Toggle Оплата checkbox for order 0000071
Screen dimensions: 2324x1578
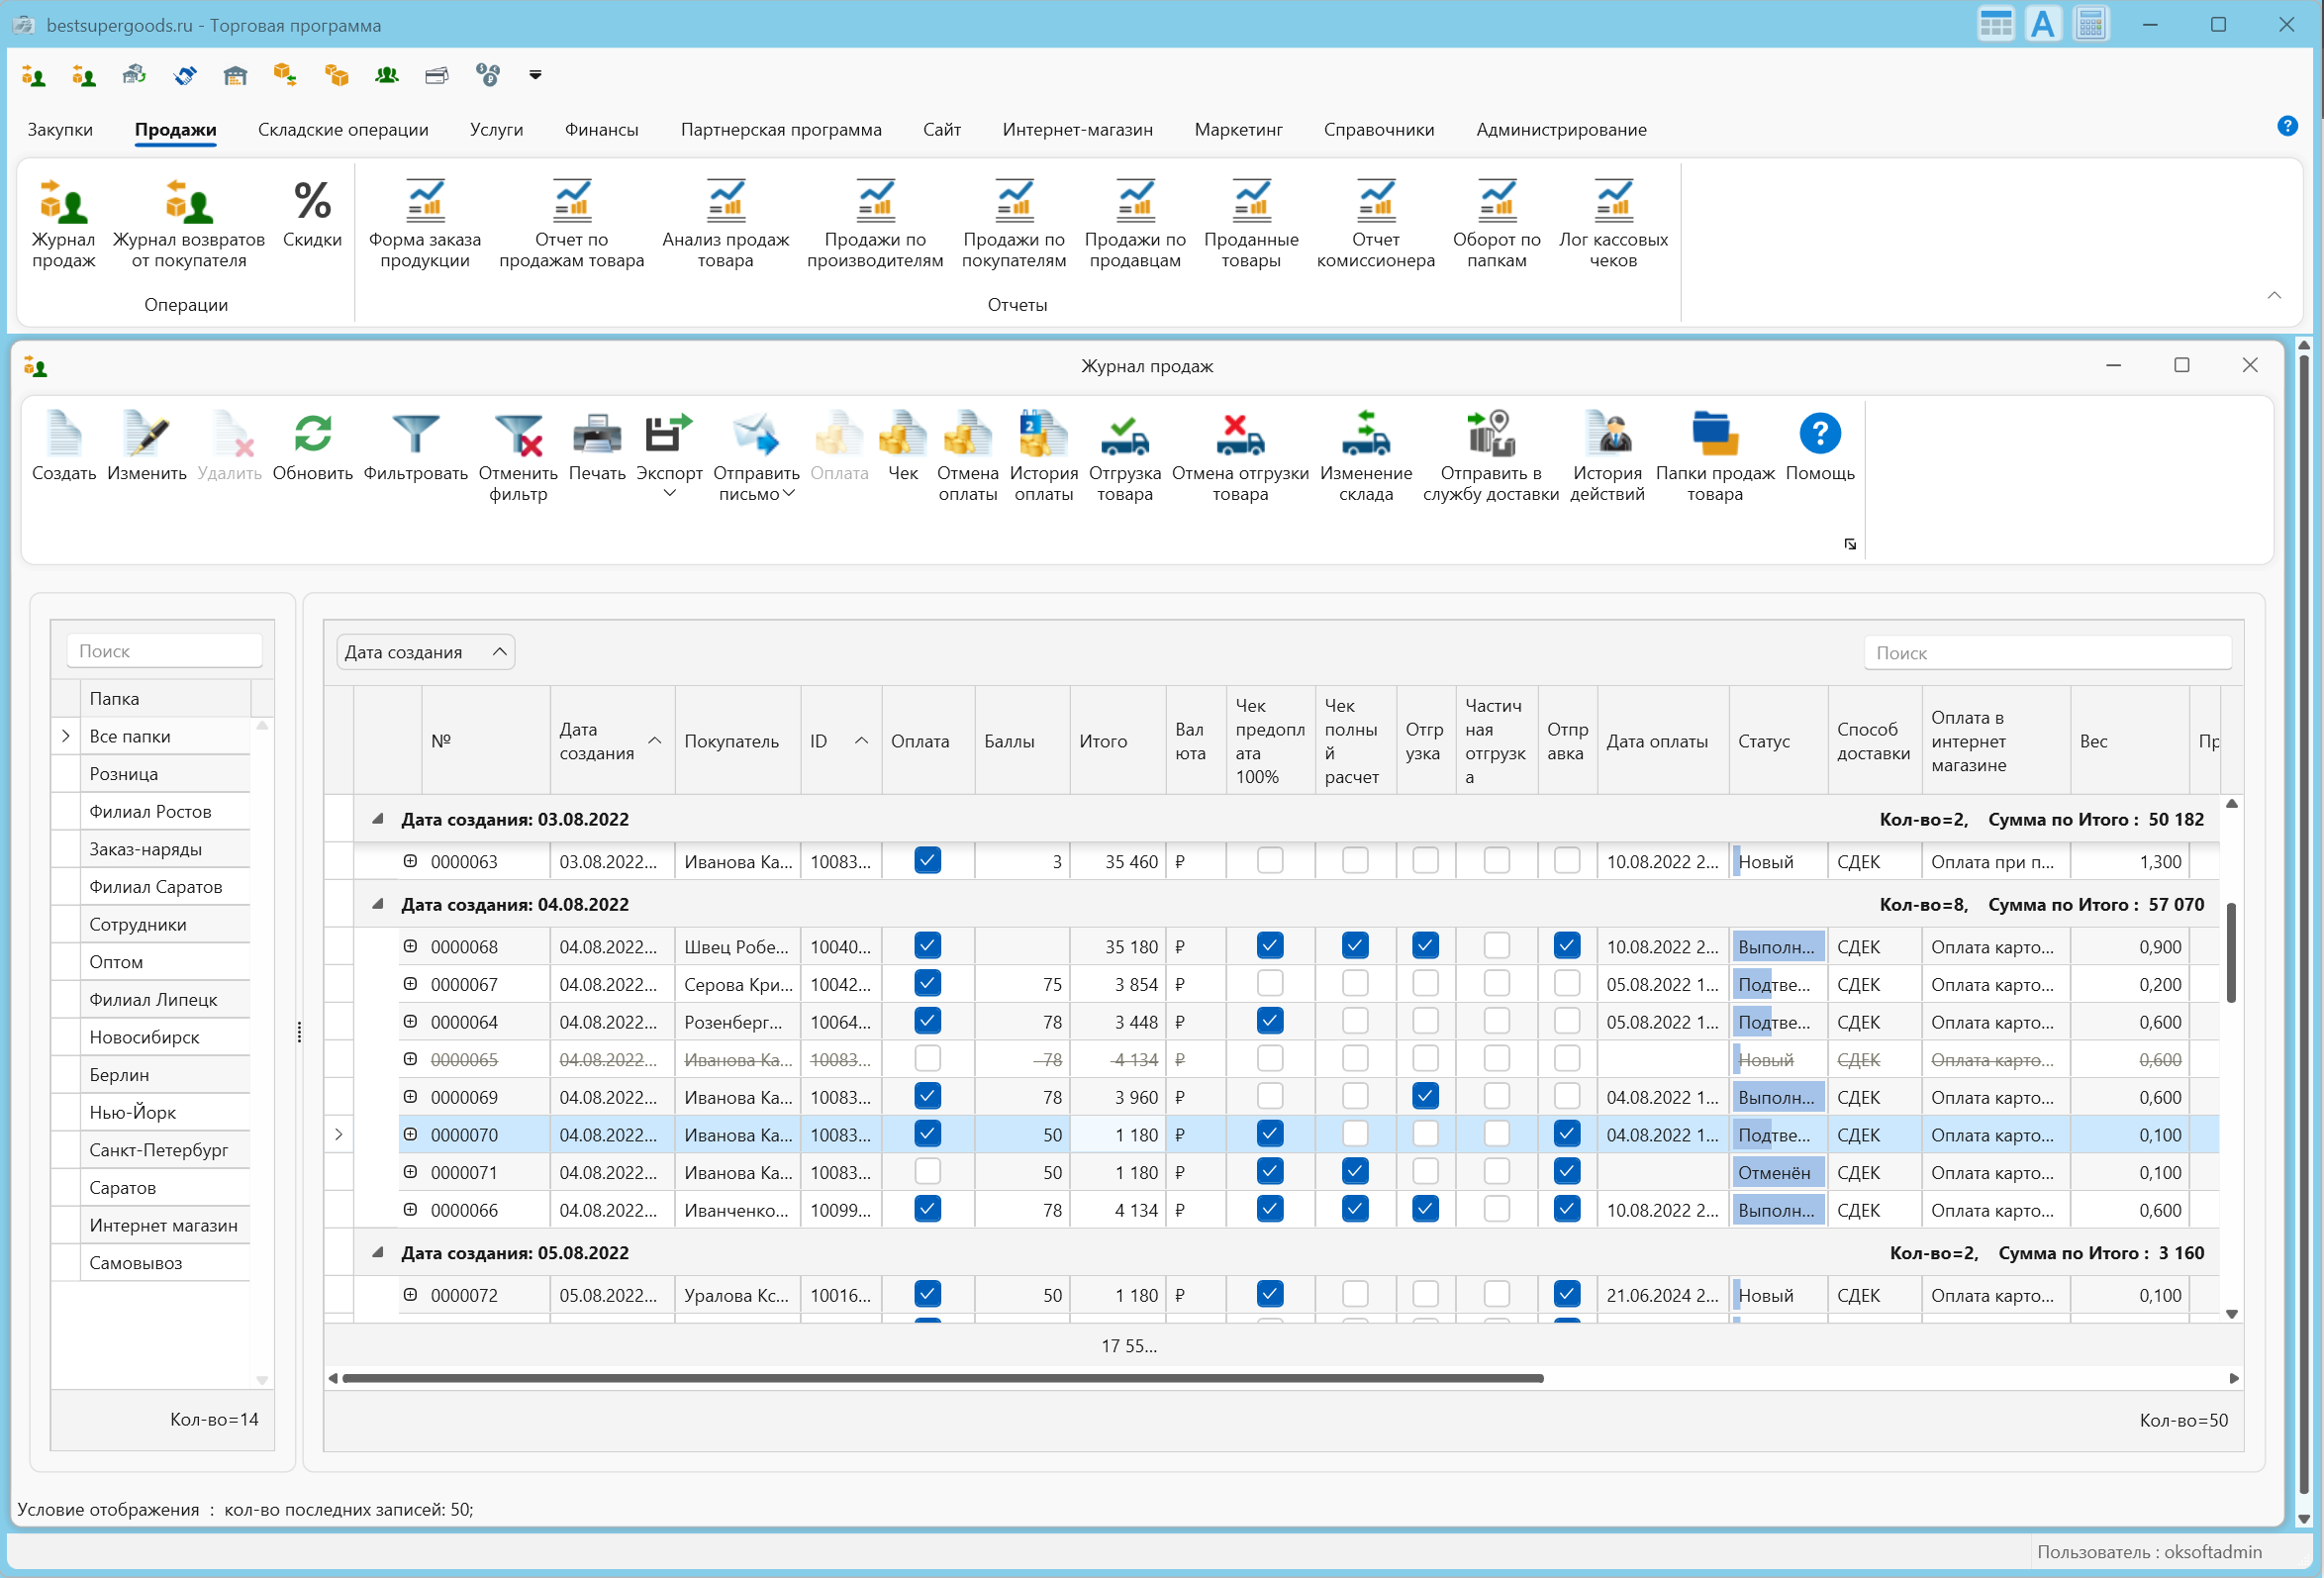[927, 1171]
